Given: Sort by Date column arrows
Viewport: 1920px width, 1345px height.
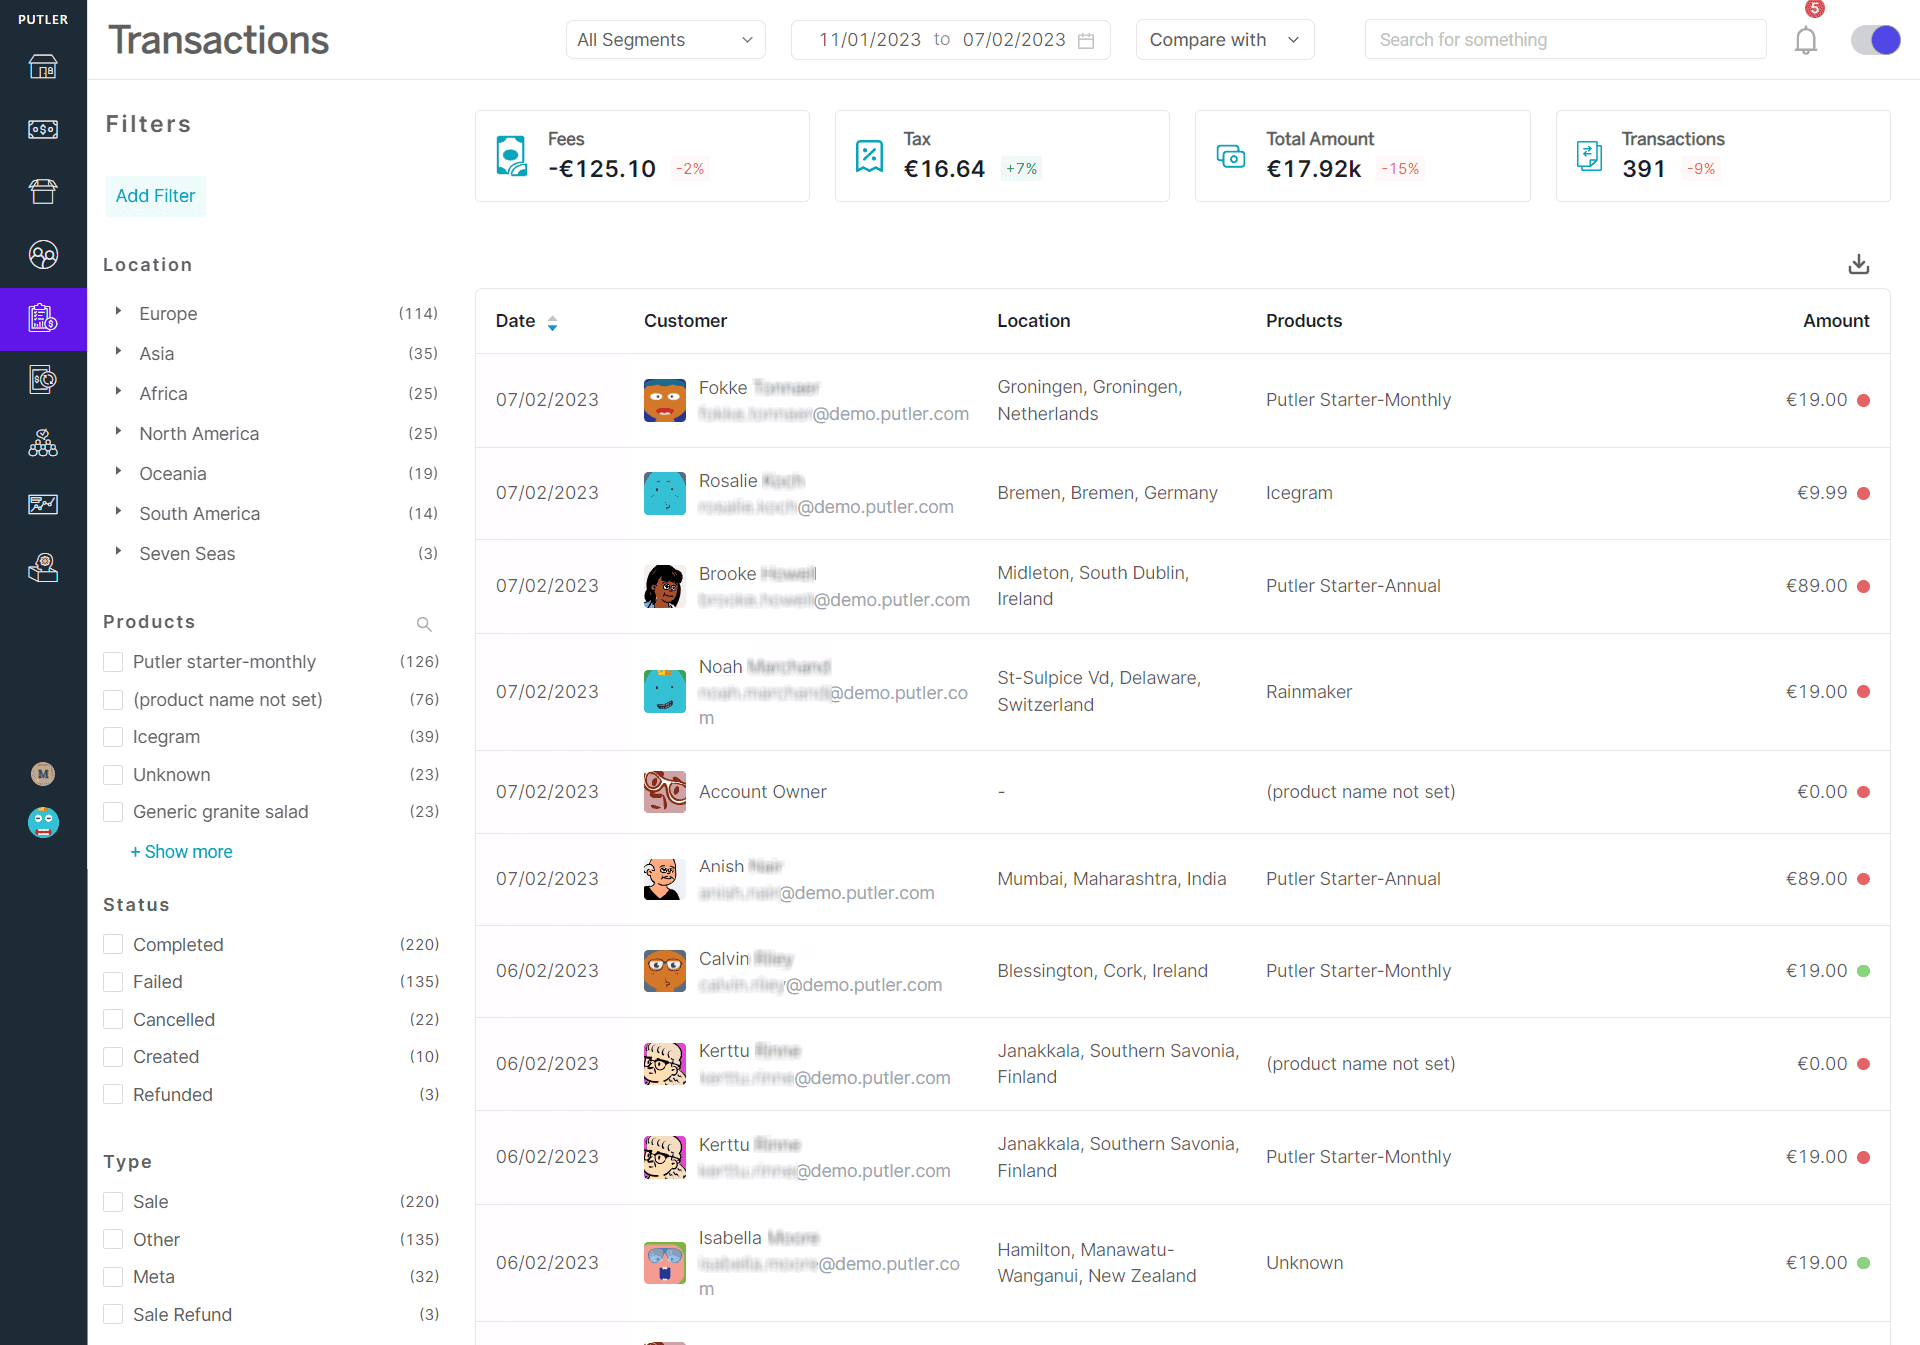Looking at the screenshot, I should [x=552, y=322].
